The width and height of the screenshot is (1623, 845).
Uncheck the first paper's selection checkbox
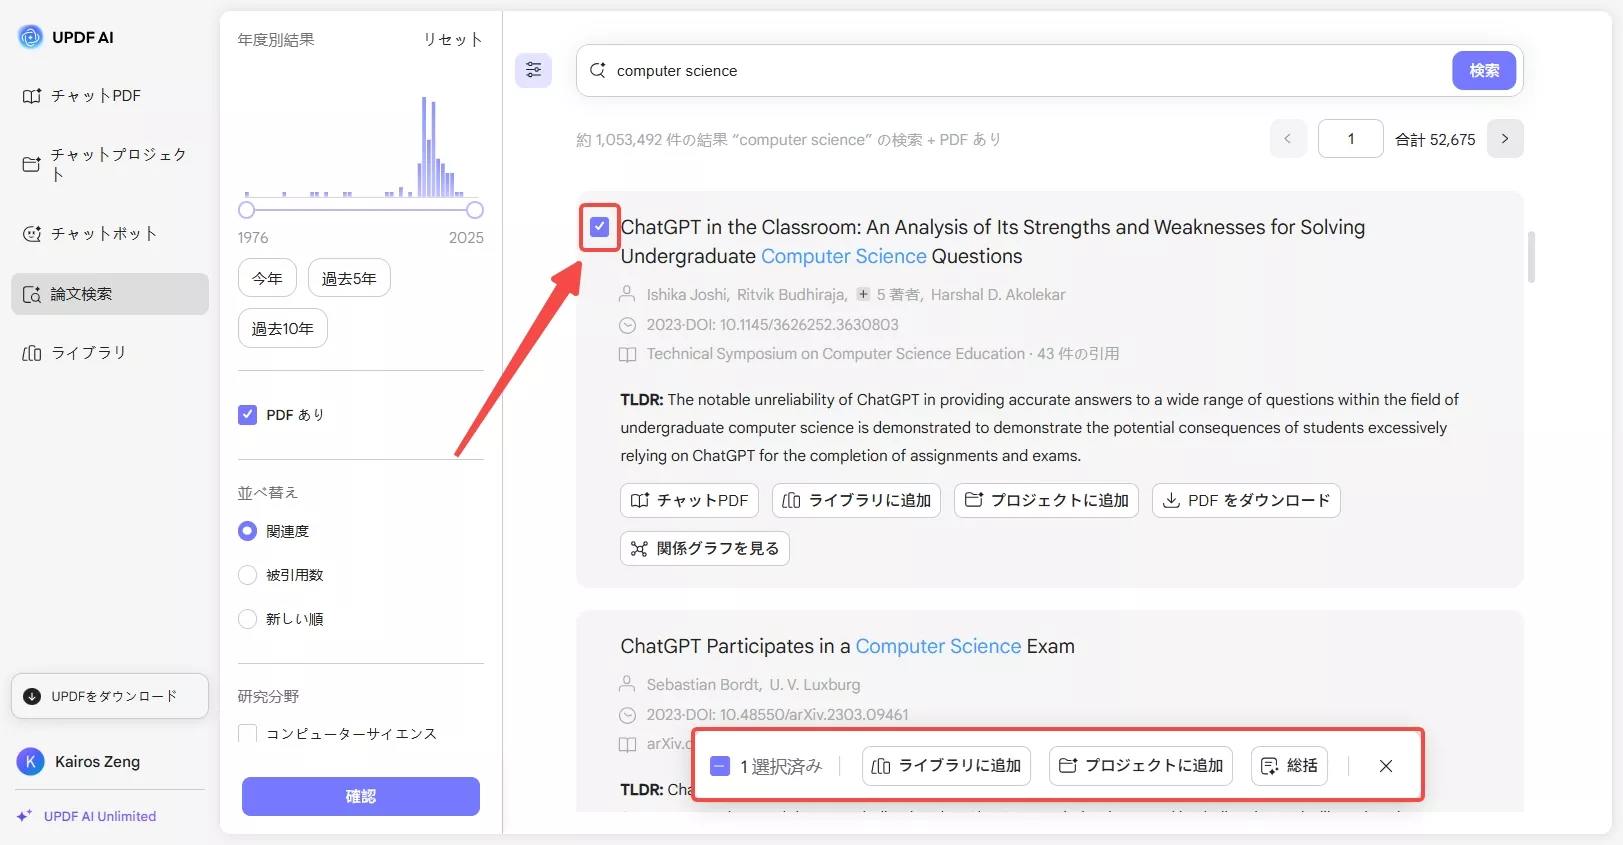pos(599,227)
